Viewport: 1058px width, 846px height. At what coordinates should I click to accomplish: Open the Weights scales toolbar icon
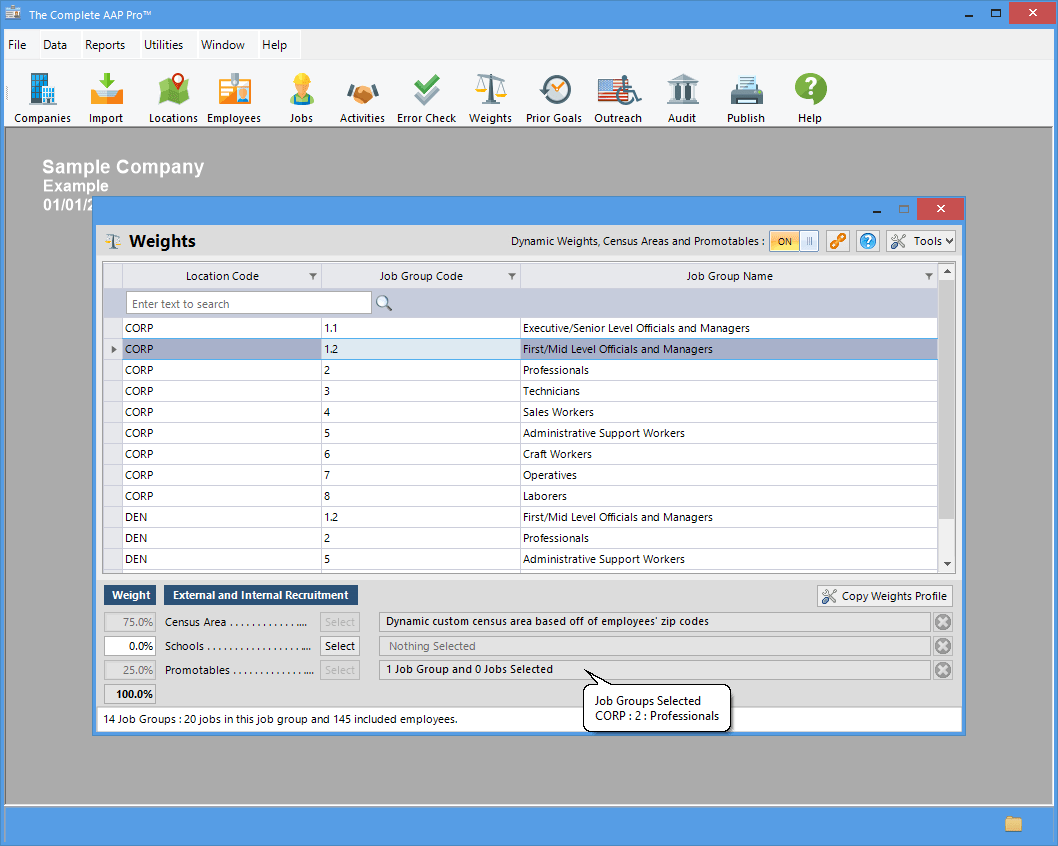tap(491, 98)
